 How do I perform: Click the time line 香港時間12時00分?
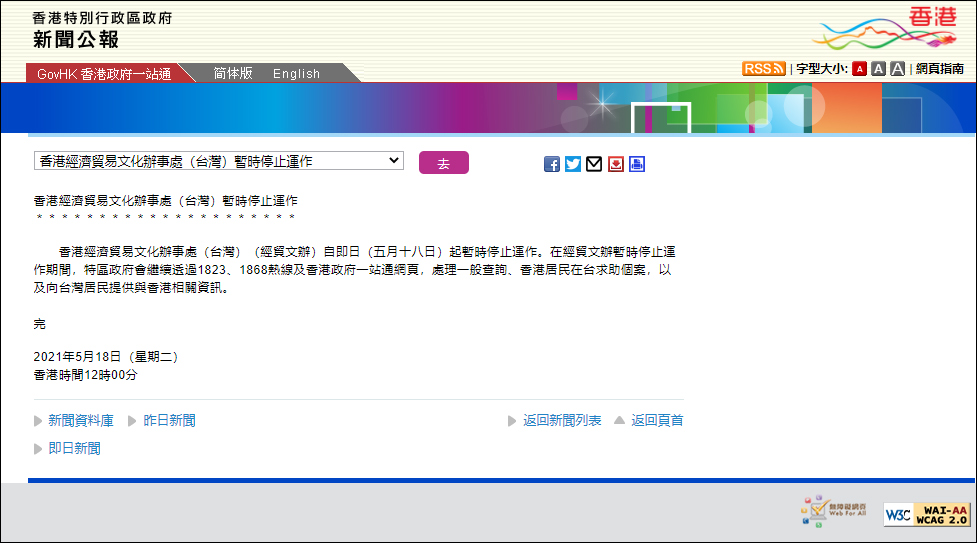(x=85, y=375)
